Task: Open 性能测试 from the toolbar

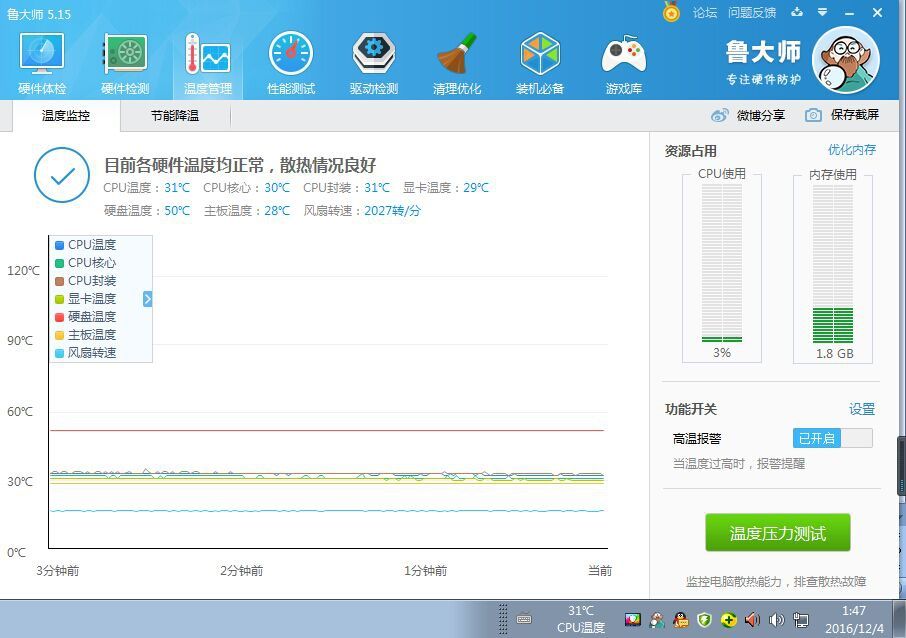Action: pyautogui.click(x=290, y=60)
